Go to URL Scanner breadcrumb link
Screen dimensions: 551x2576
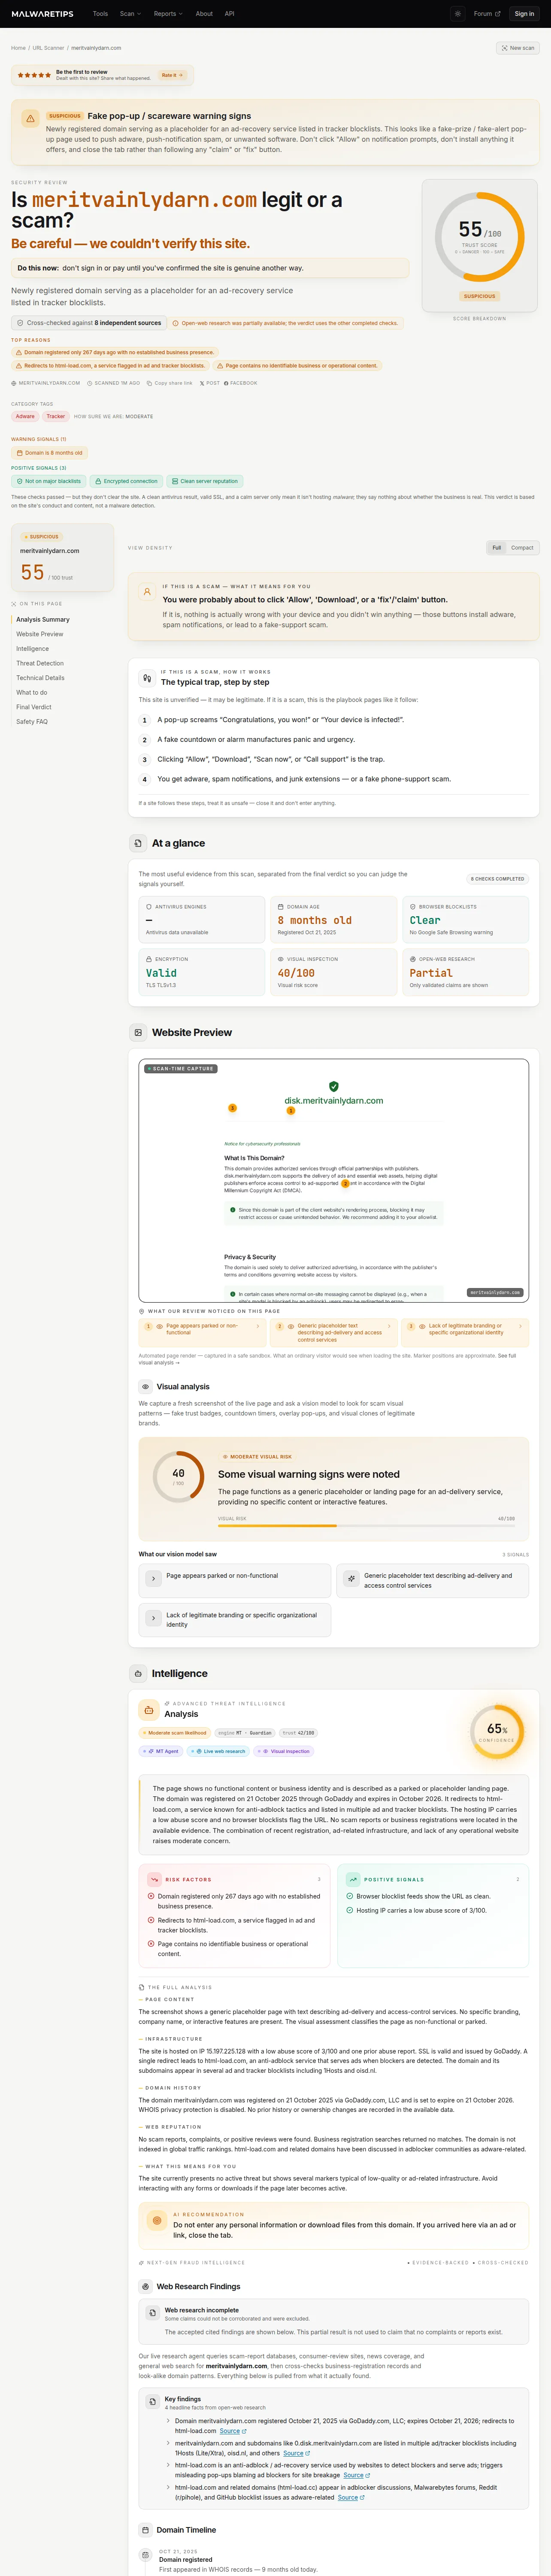point(48,48)
